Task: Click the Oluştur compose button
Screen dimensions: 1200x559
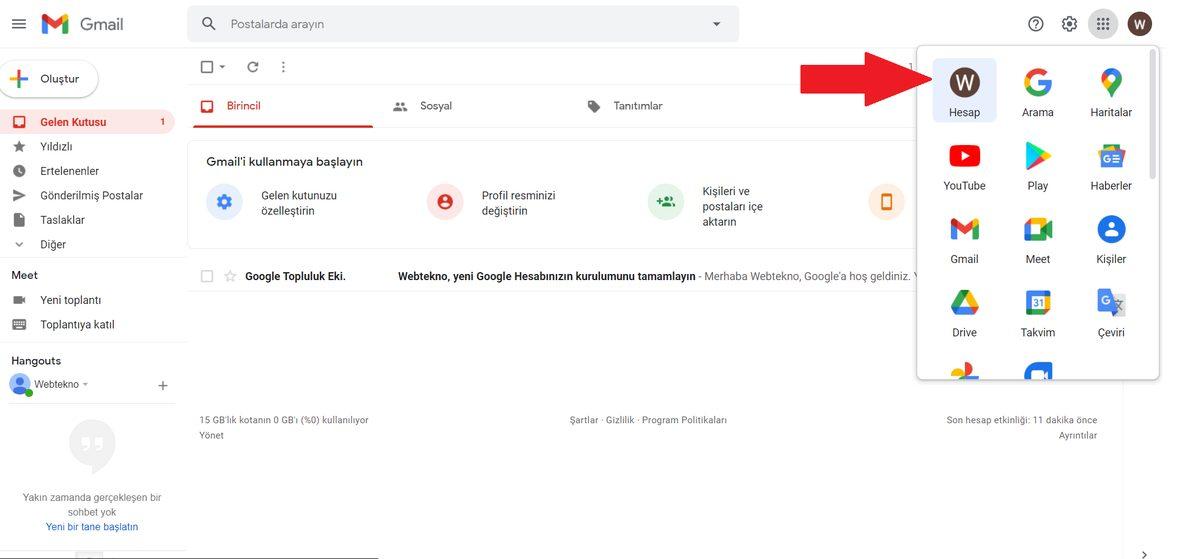Action: [50, 79]
